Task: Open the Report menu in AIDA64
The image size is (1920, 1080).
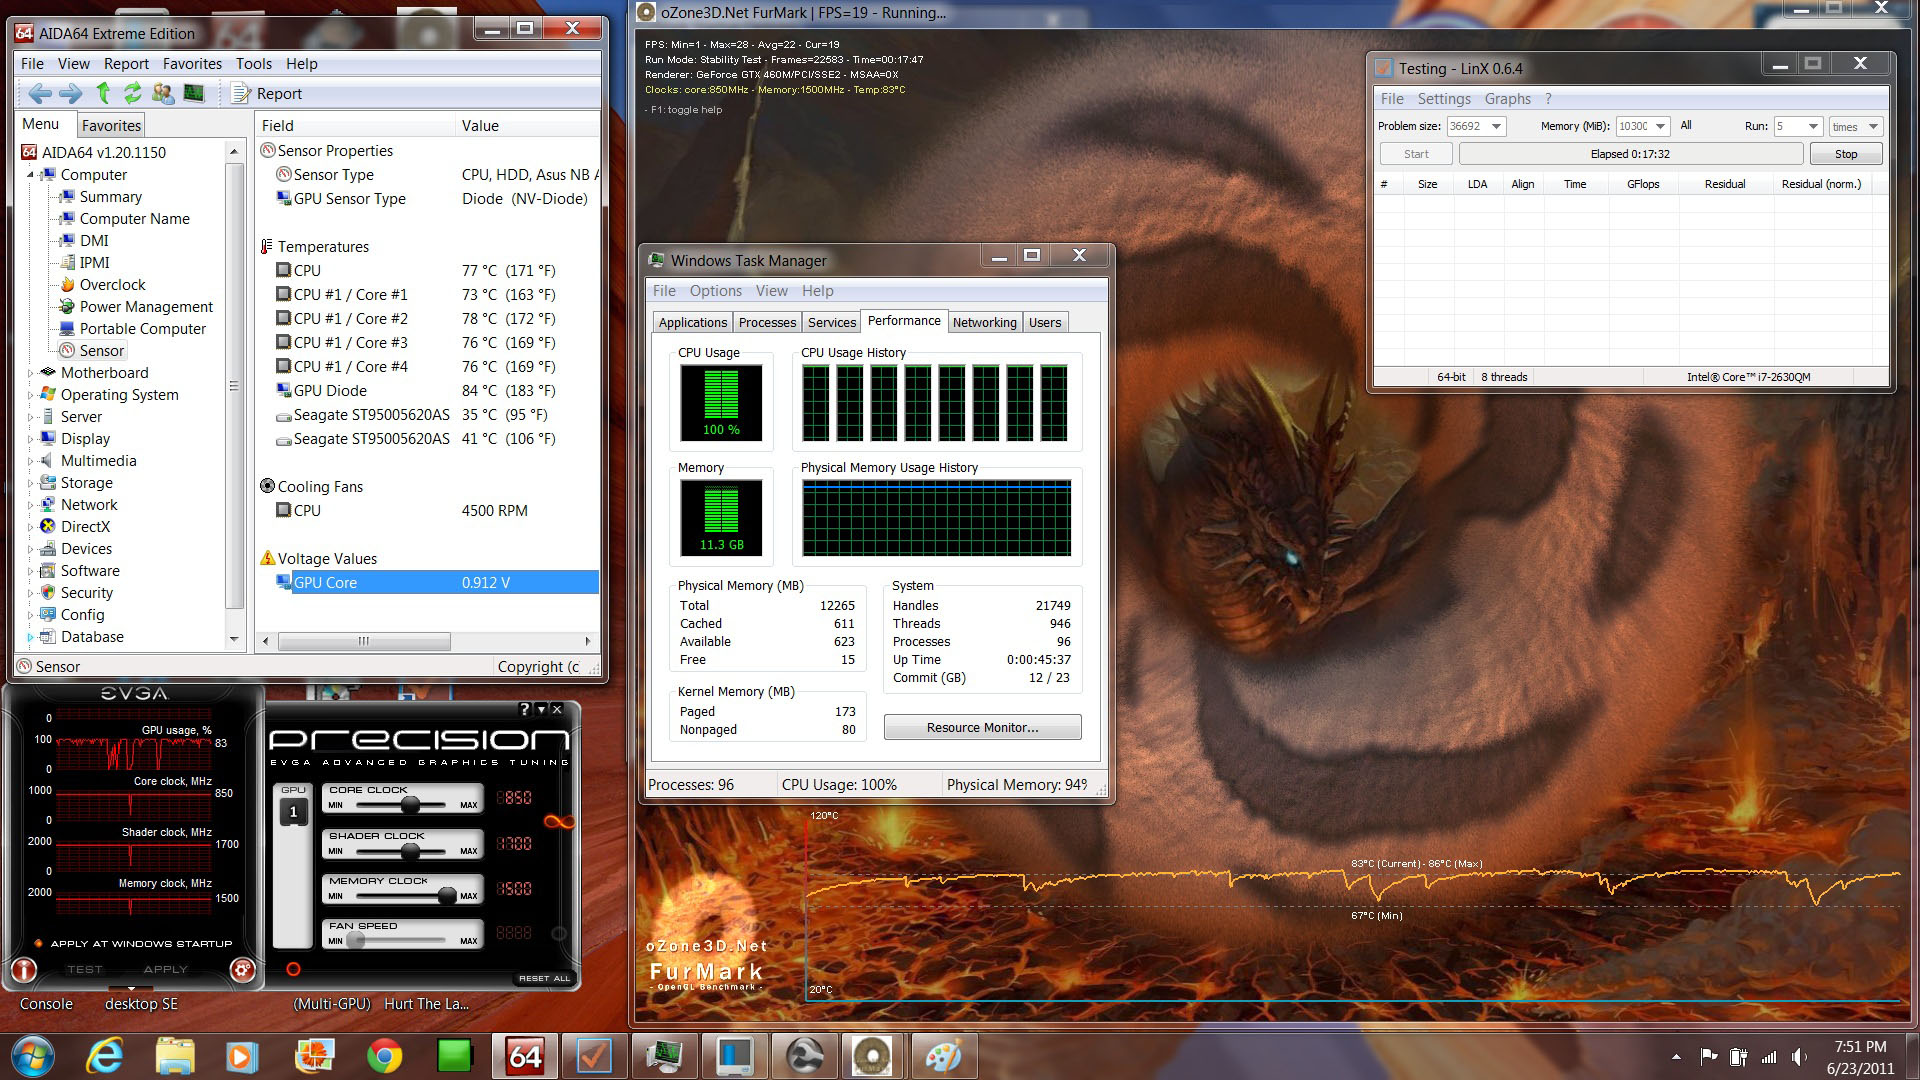Action: pos(126,63)
